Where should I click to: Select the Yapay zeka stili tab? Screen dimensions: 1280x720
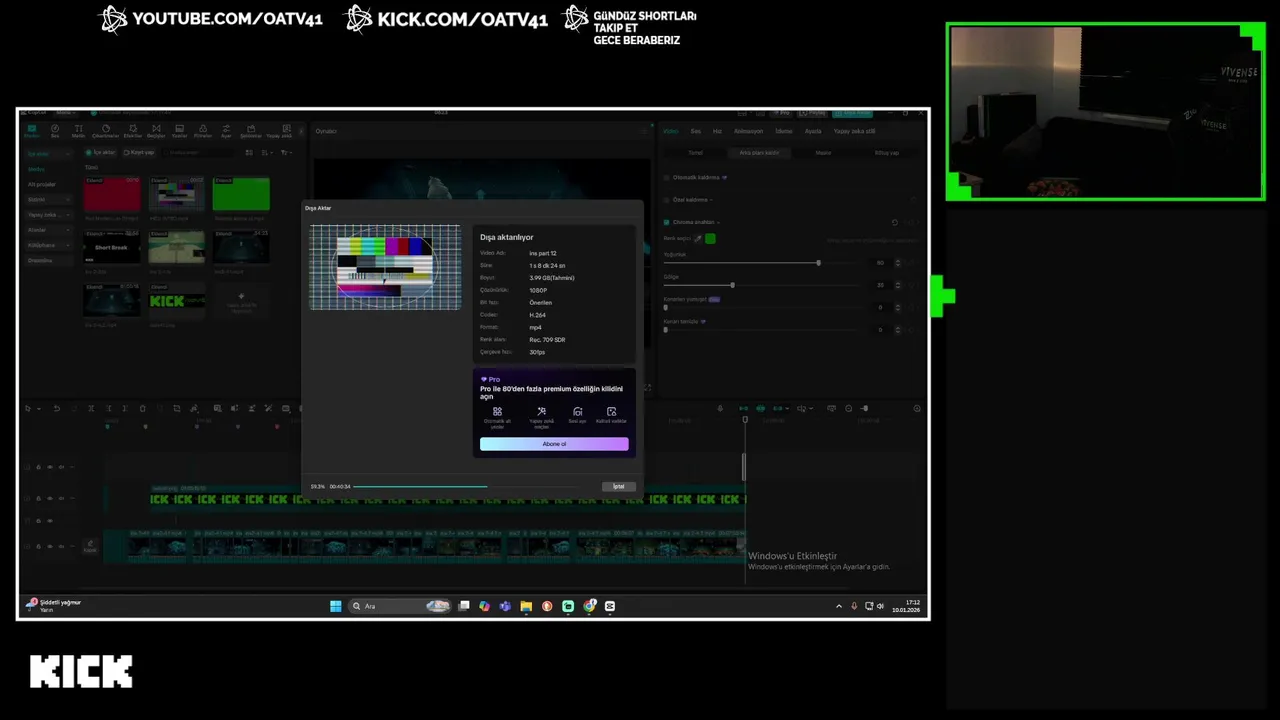[855, 131]
